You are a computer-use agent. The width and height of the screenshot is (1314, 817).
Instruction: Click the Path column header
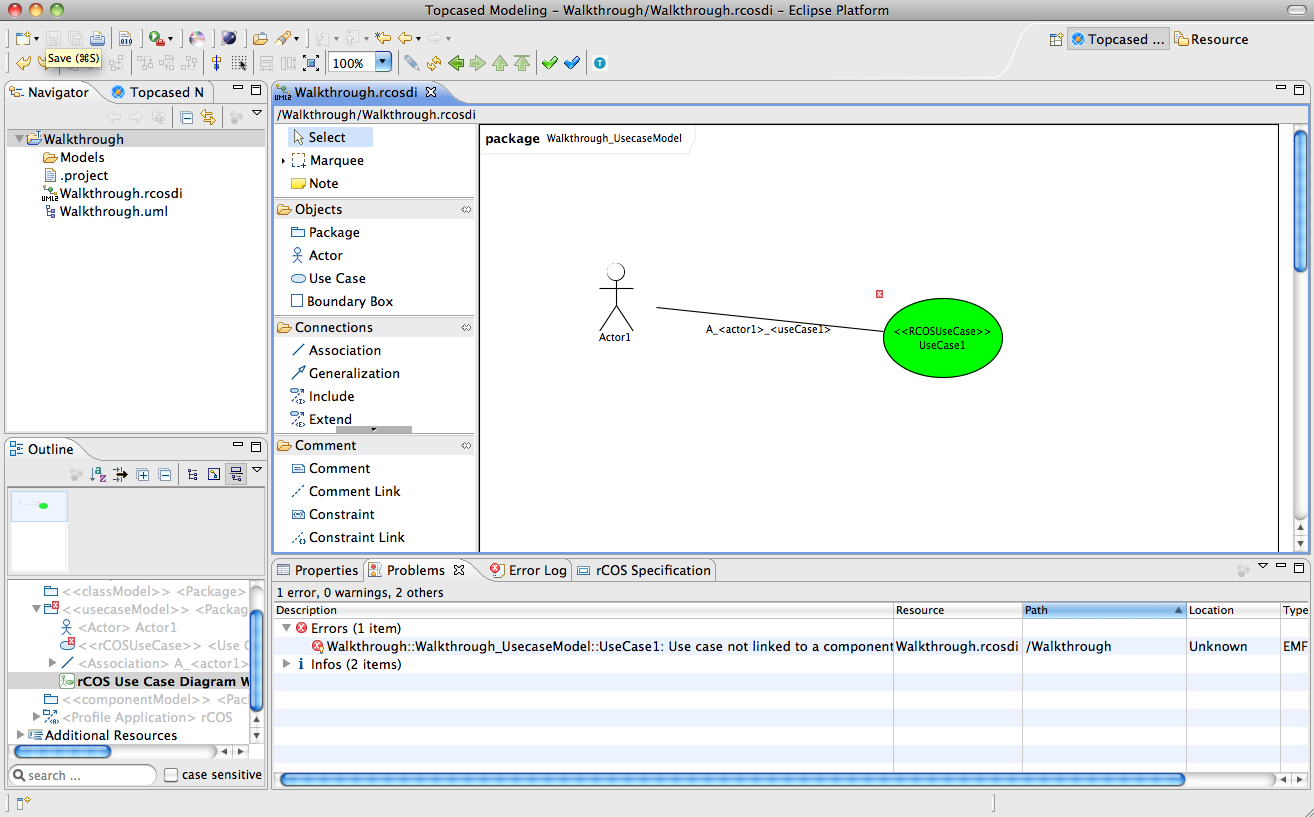click(x=1104, y=610)
